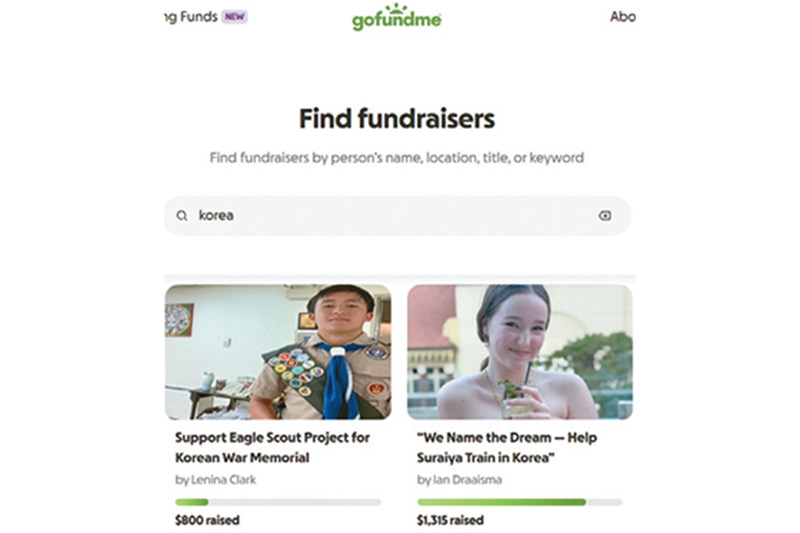This screenshot has width=800, height=533.
Task: Click the Find fundraisers heading
Action: [x=397, y=119]
